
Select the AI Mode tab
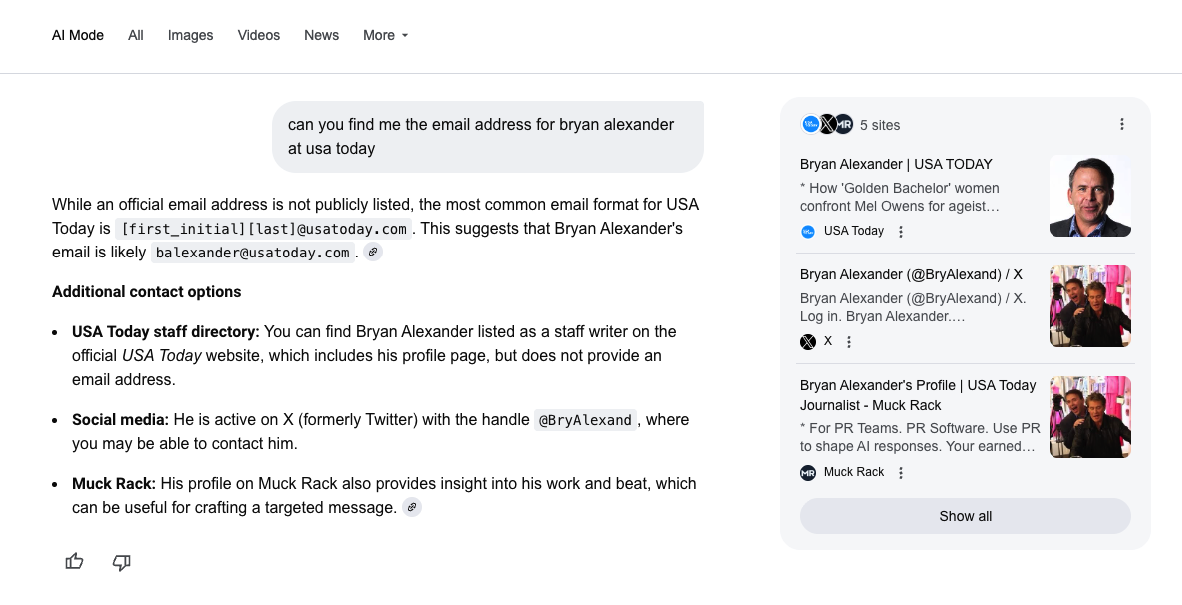(77, 35)
